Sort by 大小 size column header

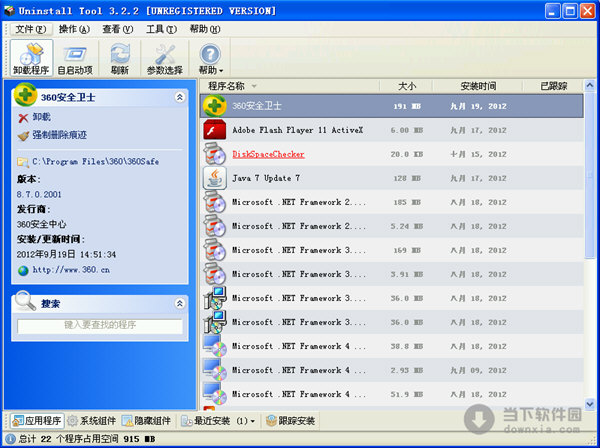[x=407, y=86]
